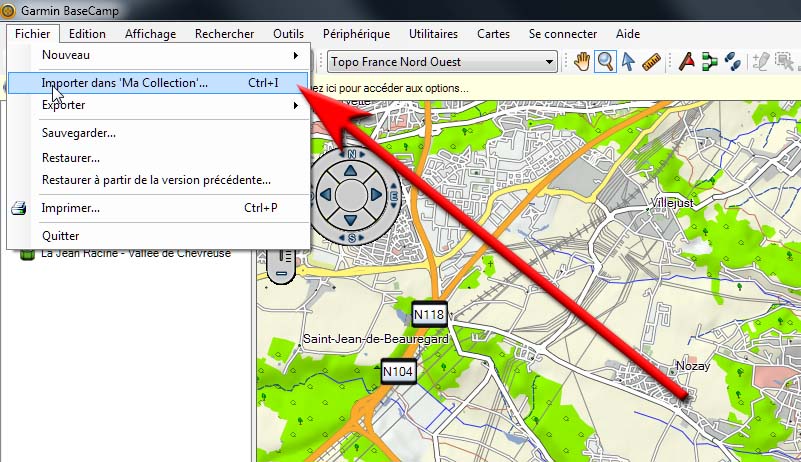The width and height of the screenshot is (801, 462).
Task: Click the S marker on compass ring
Action: point(351,238)
